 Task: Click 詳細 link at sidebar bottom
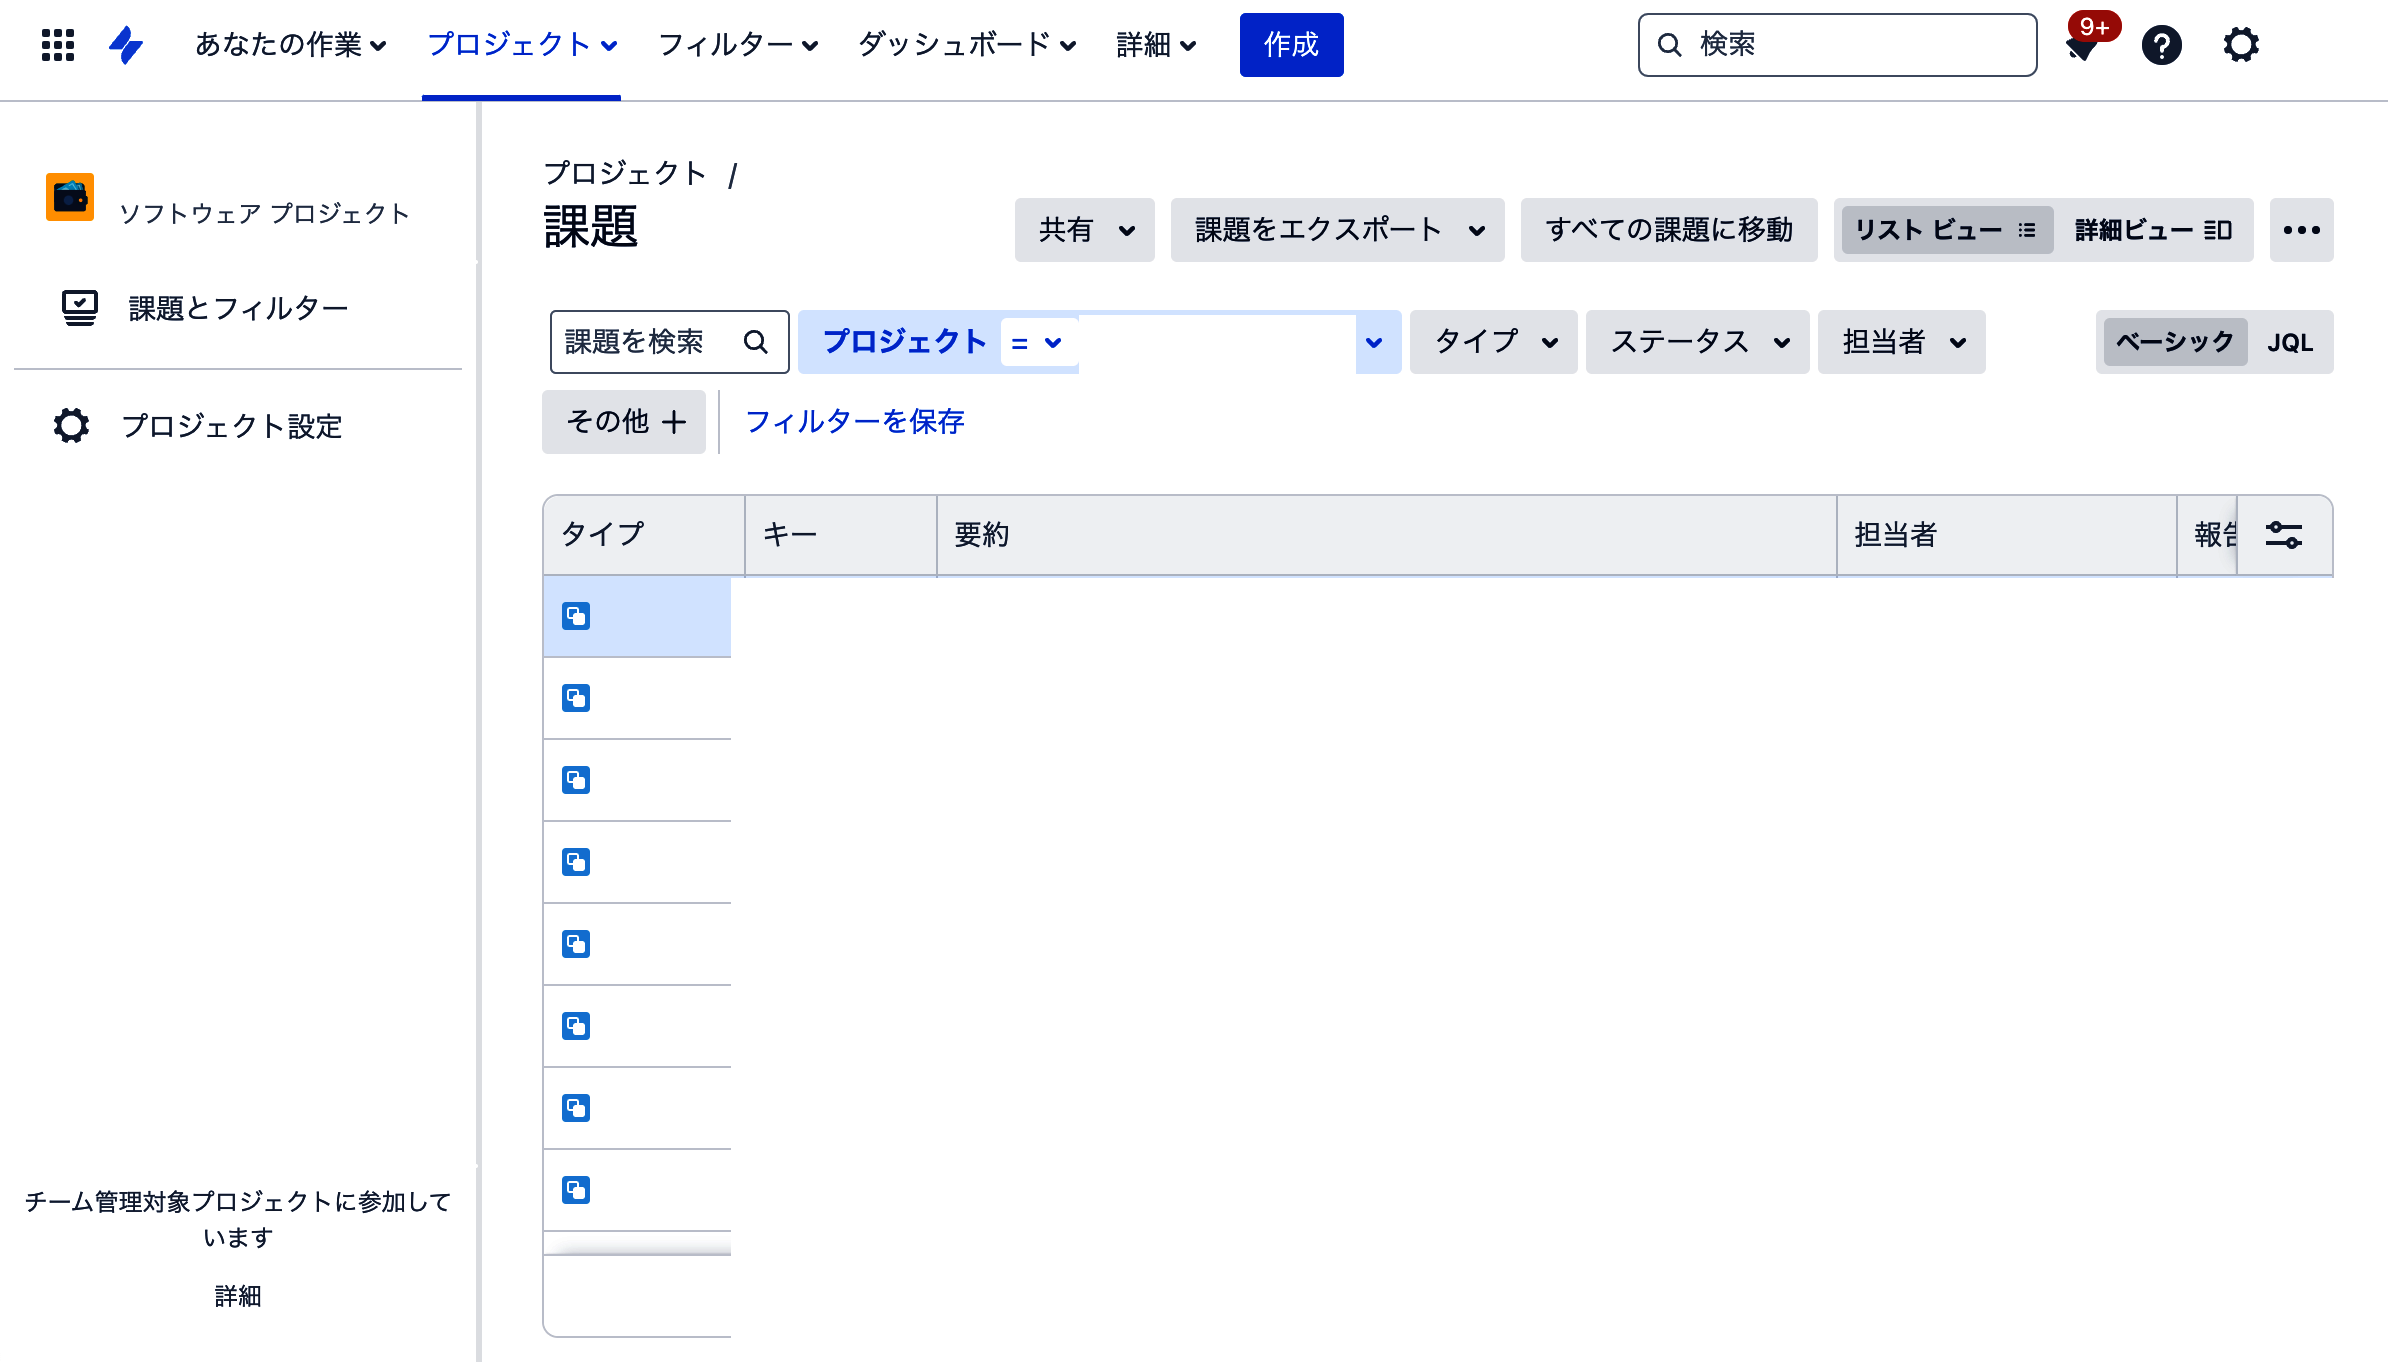tap(238, 1296)
